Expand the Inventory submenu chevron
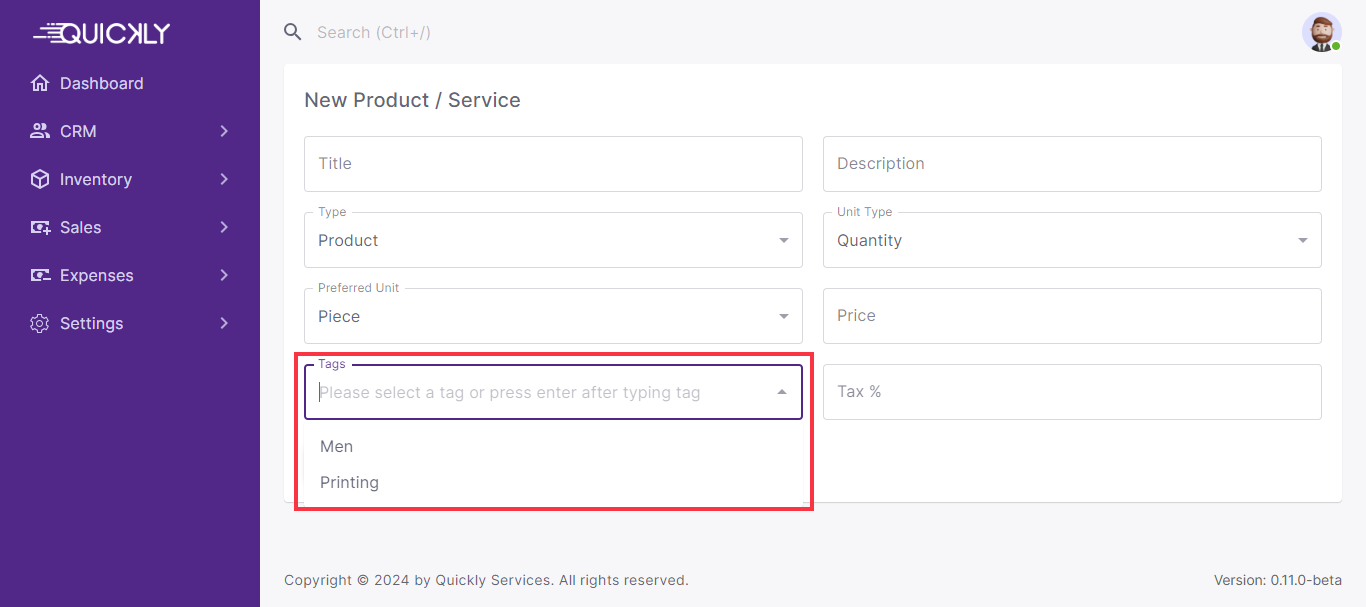Image resolution: width=1366 pixels, height=607 pixels. coord(224,179)
